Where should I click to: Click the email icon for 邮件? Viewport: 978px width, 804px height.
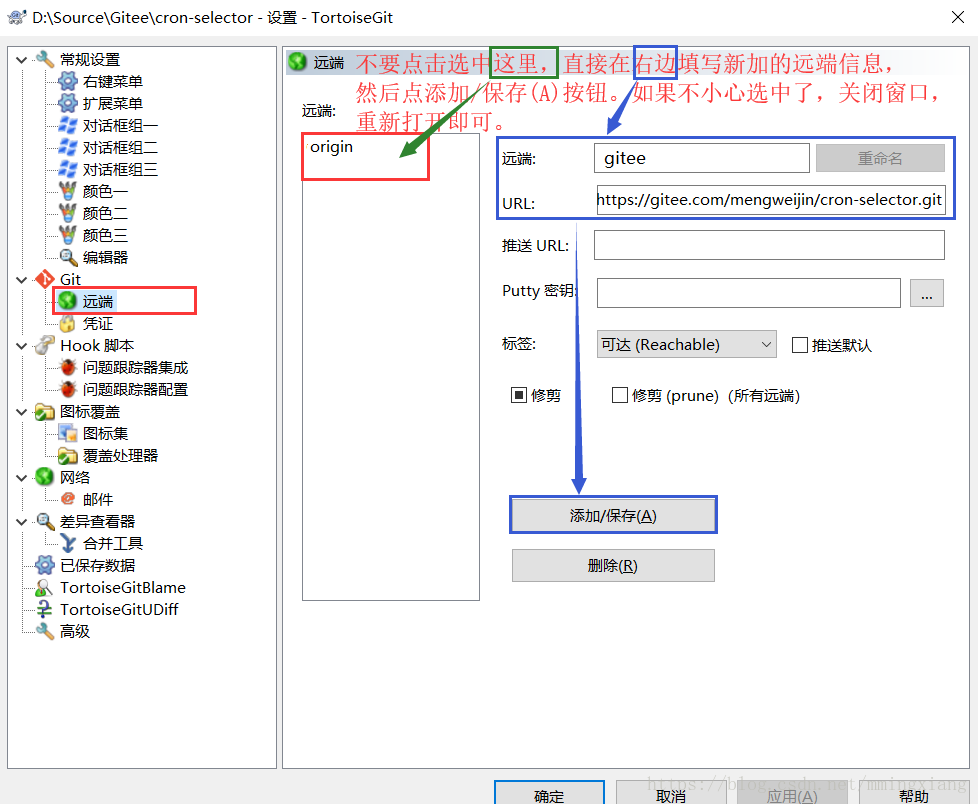pyautogui.click(x=67, y=499)
